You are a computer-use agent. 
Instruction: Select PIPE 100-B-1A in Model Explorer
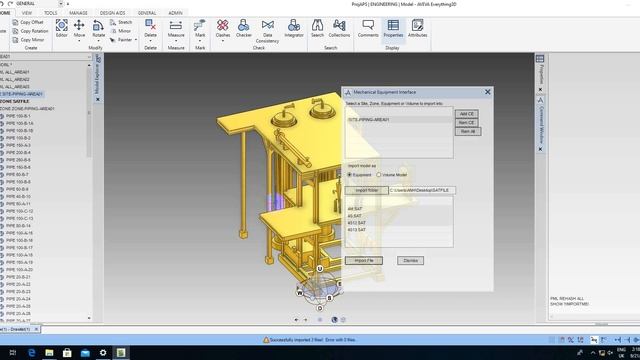pyautogui.click(x=20, y=123)
